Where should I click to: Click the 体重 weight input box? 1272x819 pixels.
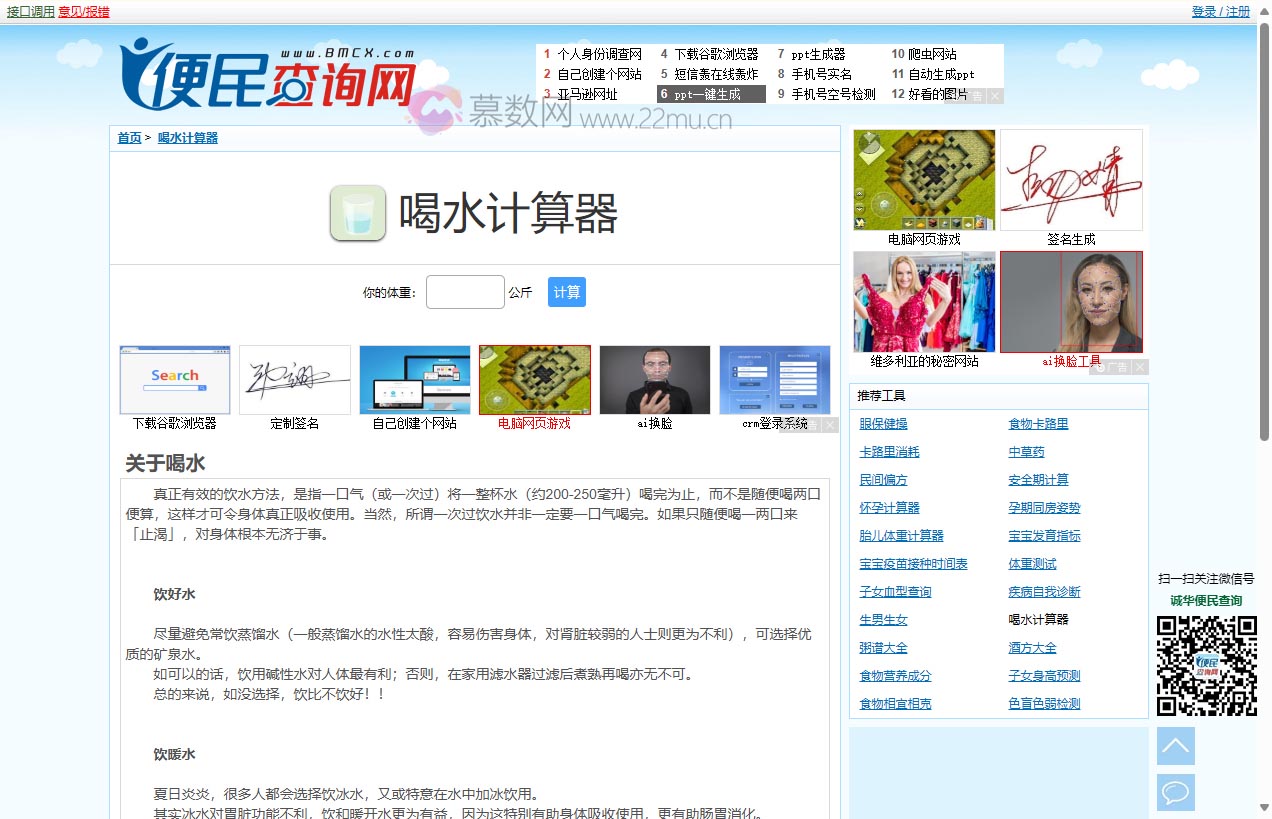tap(464, 291)
